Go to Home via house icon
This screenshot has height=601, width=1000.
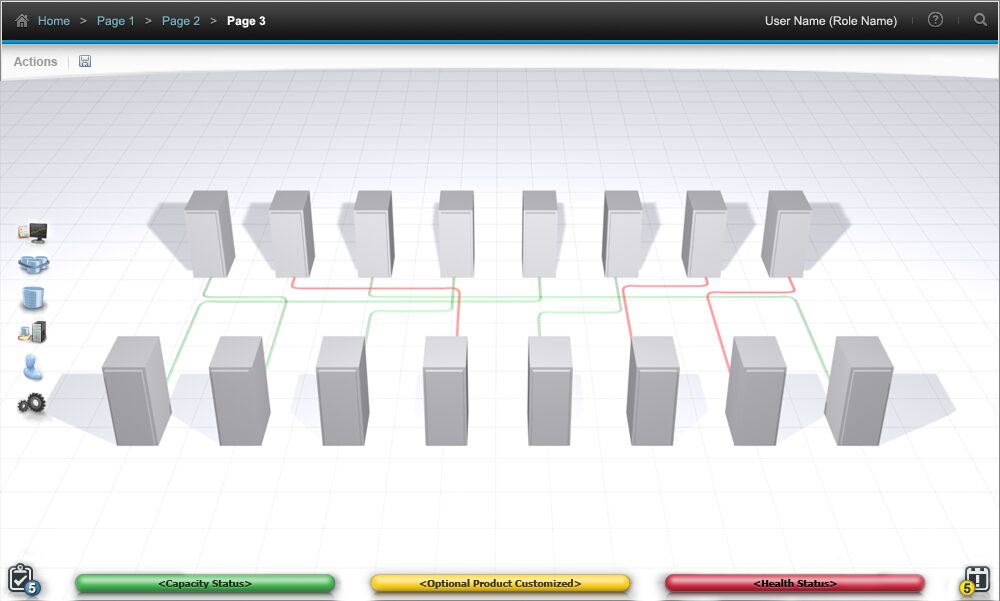pyautogui.click(x=22, y=20)
